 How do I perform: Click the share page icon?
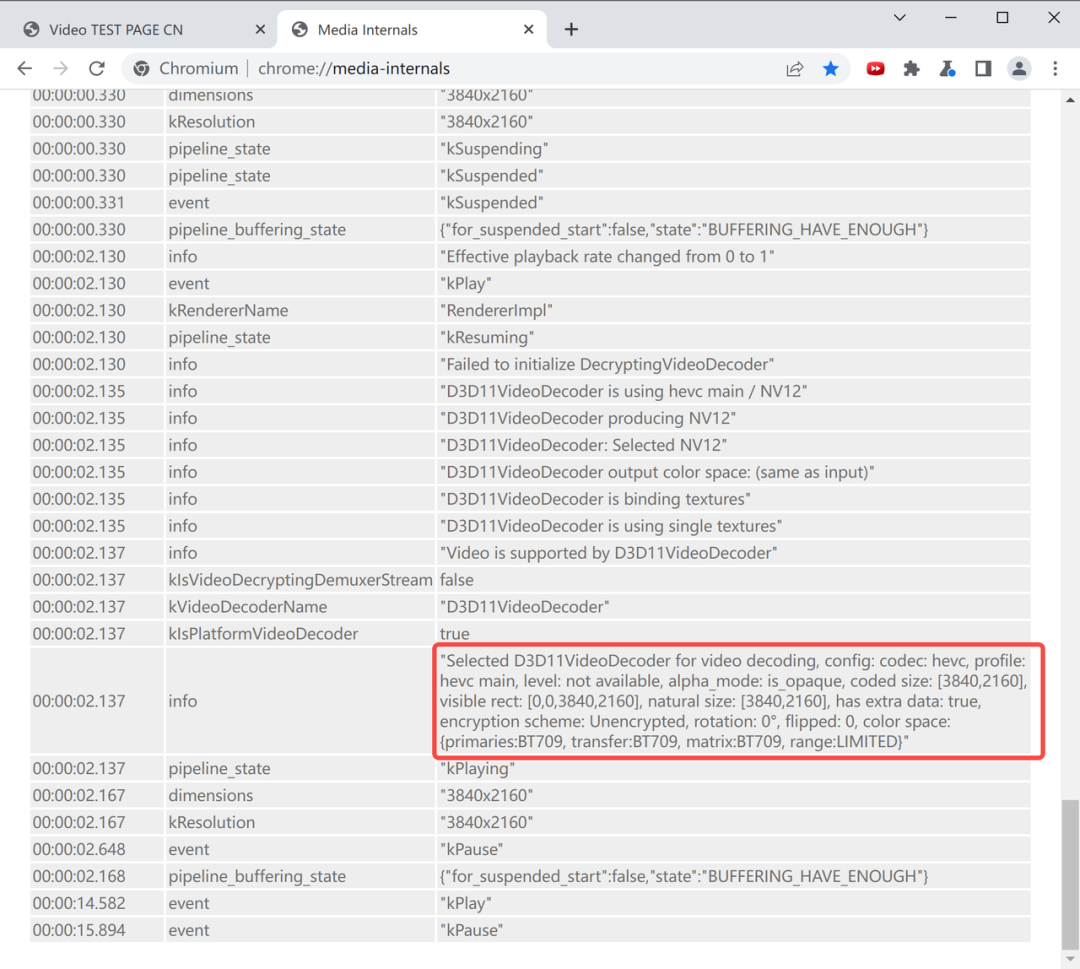tap(795, 69)
